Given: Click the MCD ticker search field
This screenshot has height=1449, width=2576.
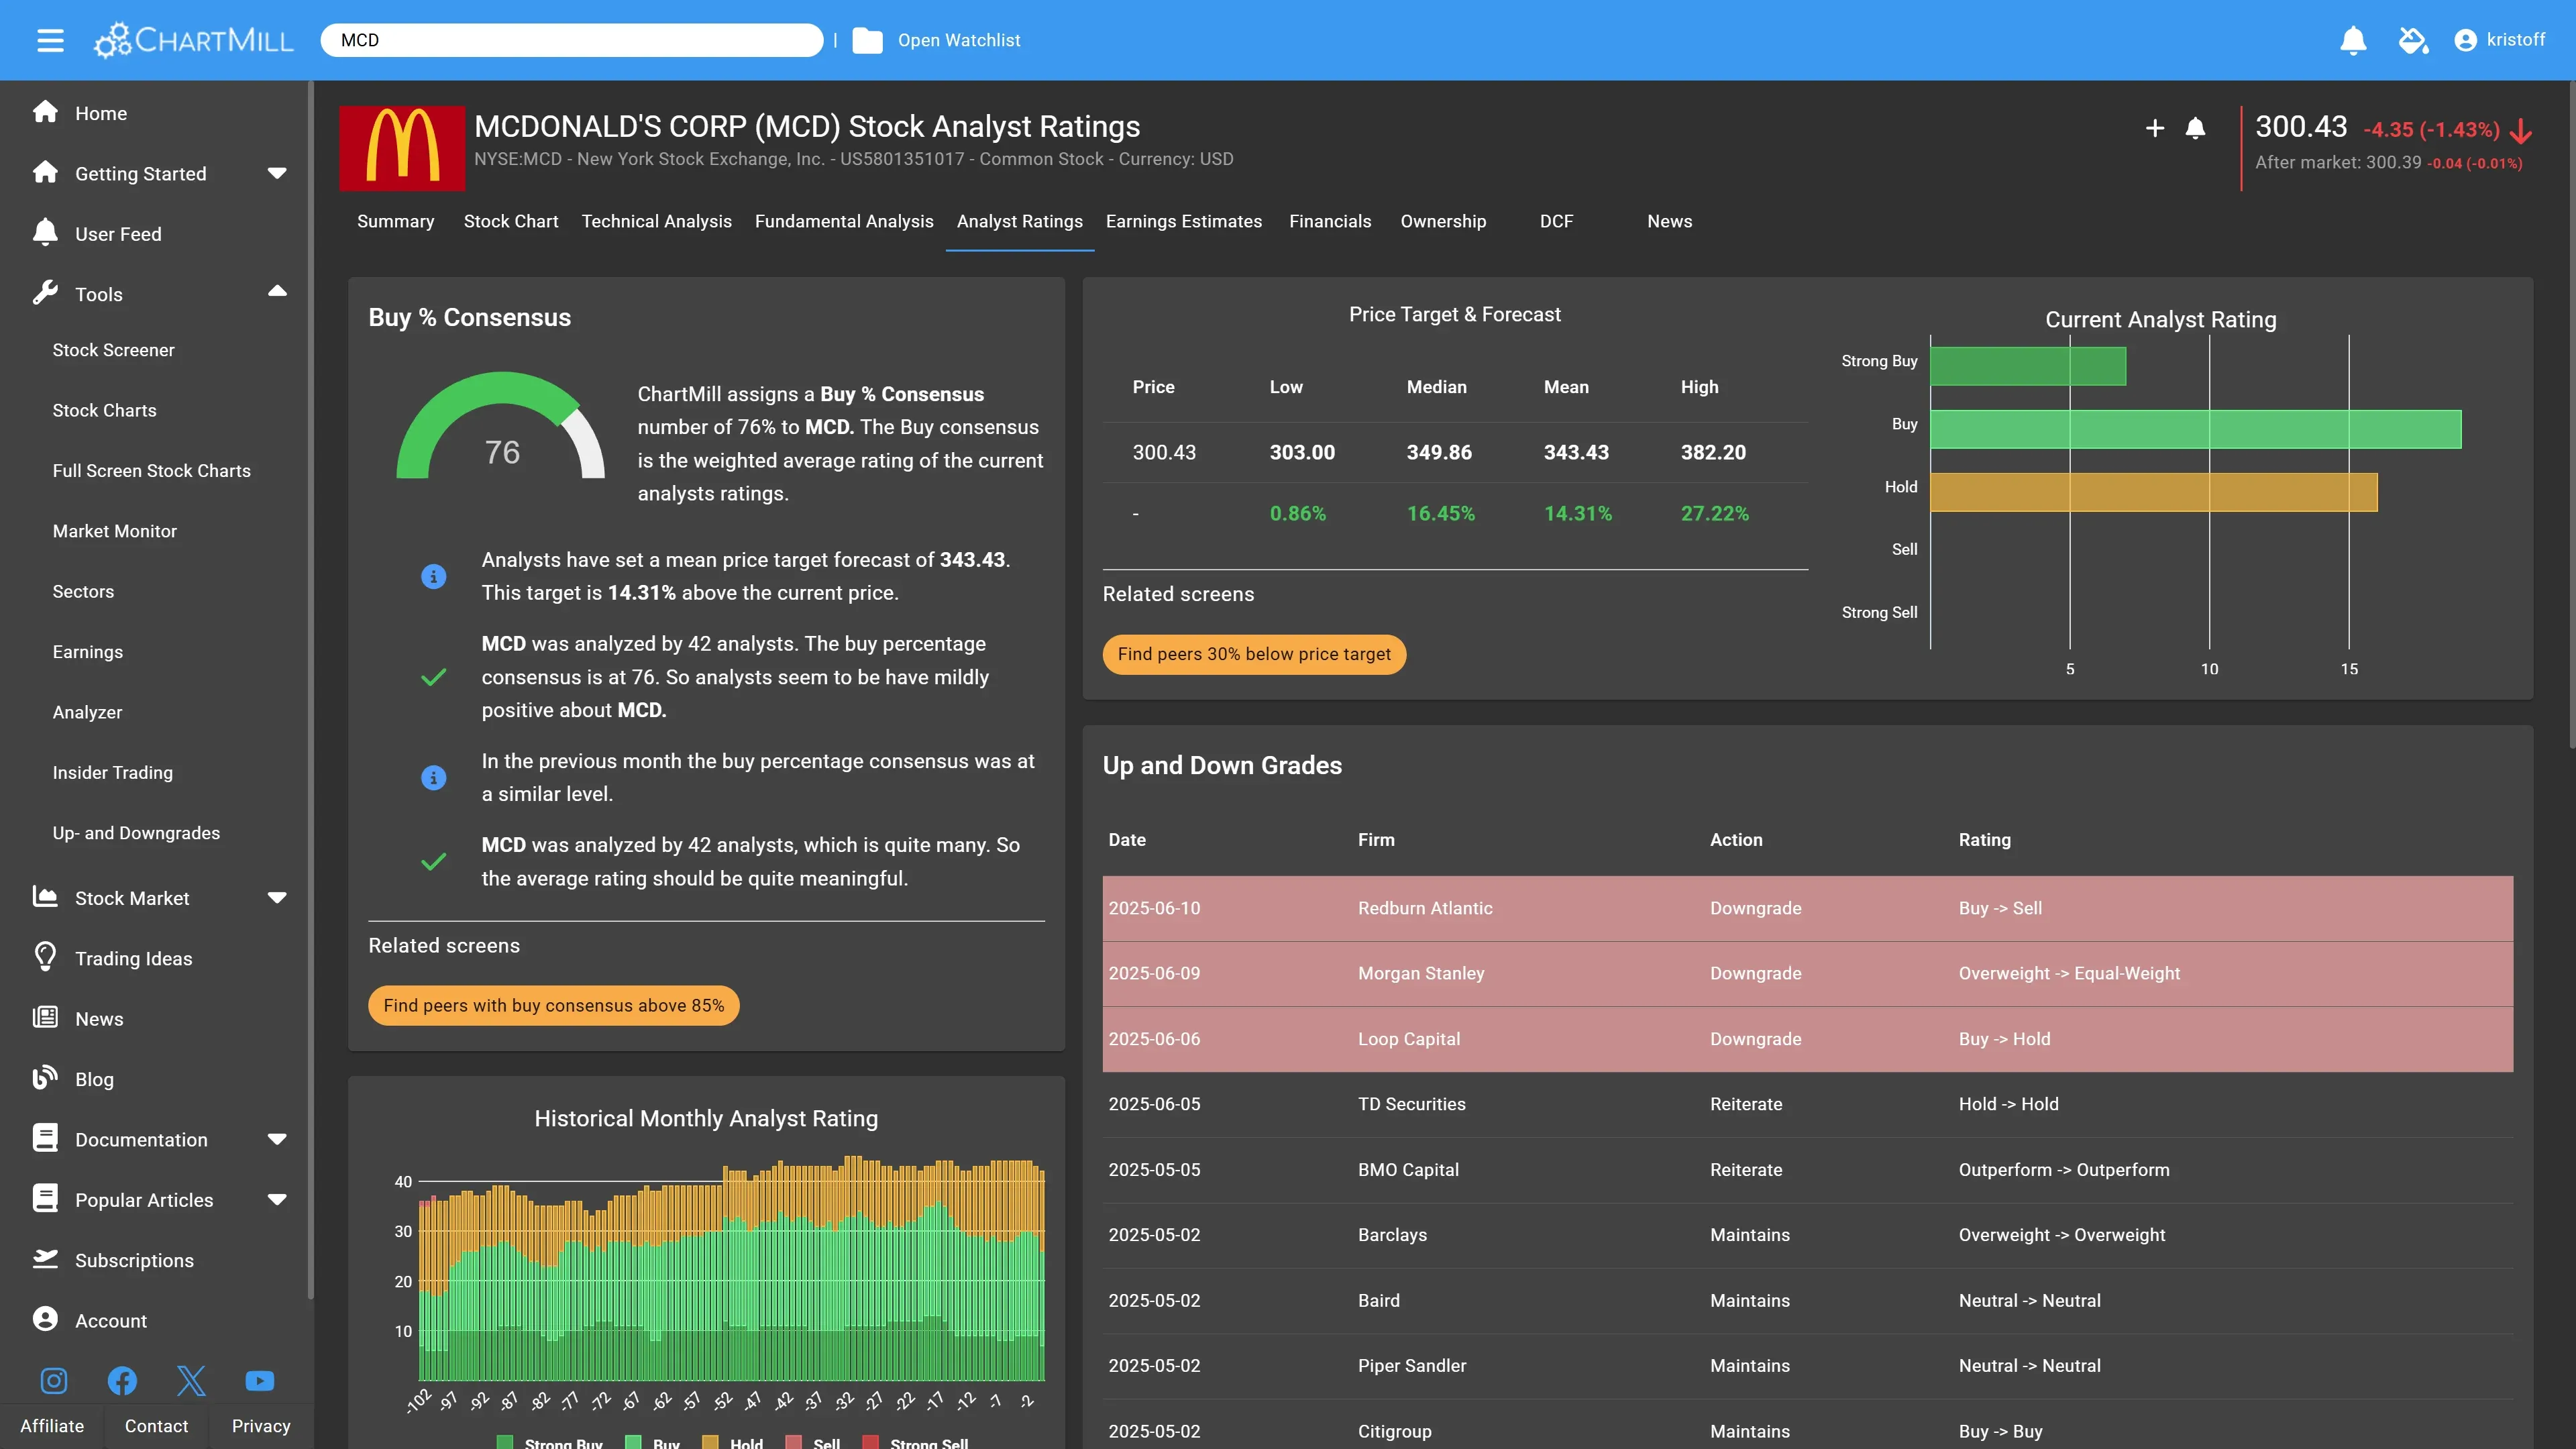Looking at the screenshot, I should 572,40.
